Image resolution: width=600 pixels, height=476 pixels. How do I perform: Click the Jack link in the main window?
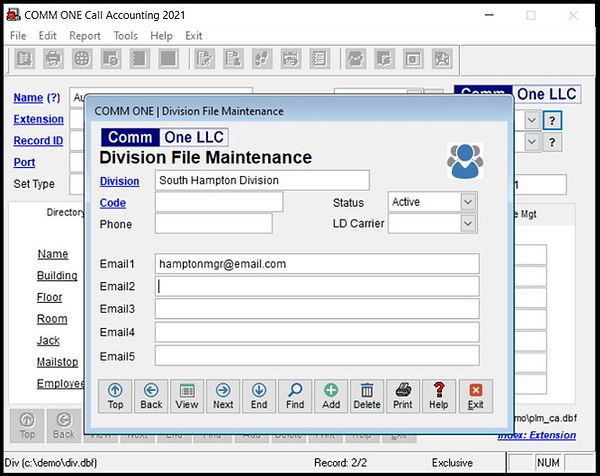(48, 340)
